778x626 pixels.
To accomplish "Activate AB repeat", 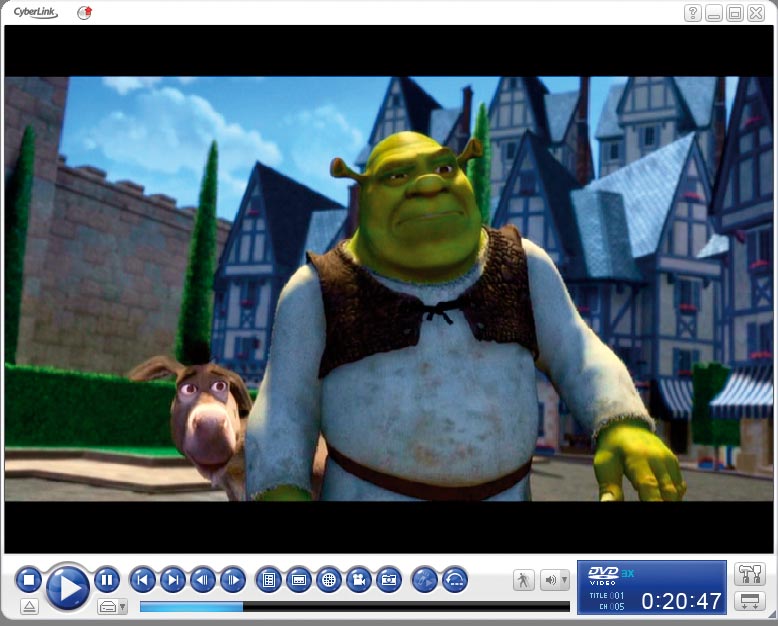I will click(x=454, y=579).
